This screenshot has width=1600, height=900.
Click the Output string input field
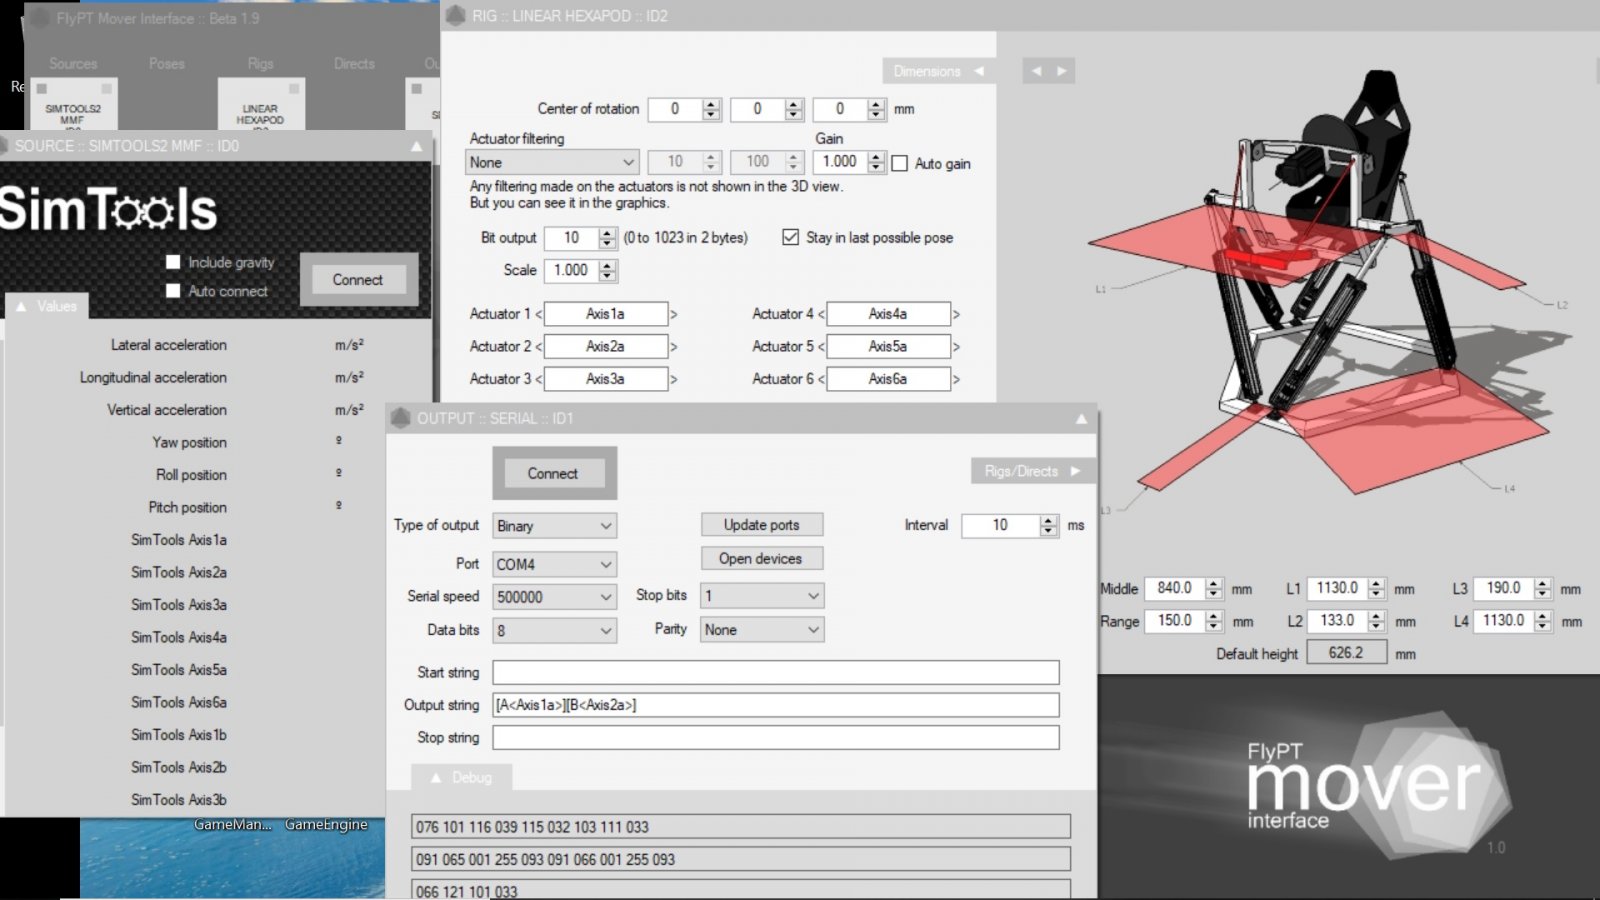775,705
